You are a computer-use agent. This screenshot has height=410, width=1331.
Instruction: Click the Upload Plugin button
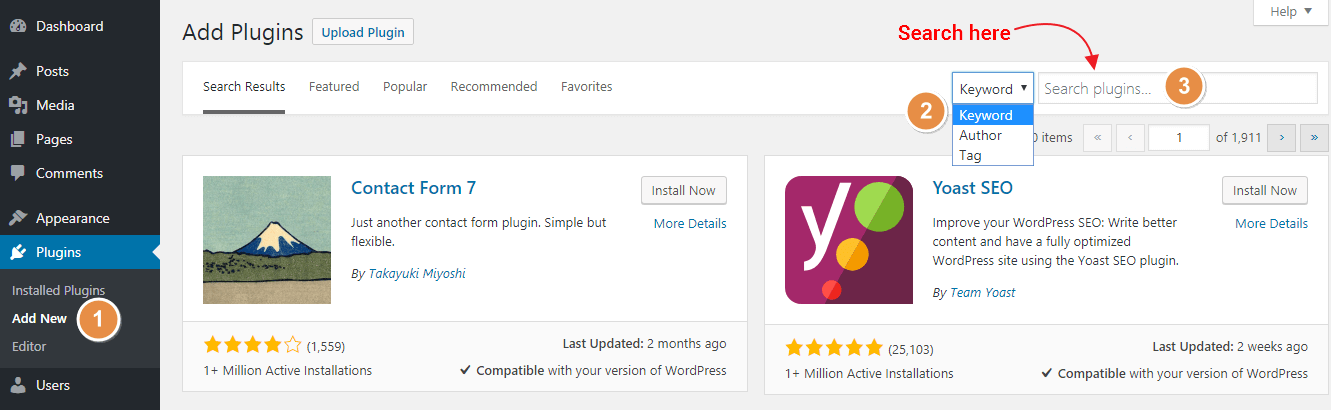tap(363, 32)
